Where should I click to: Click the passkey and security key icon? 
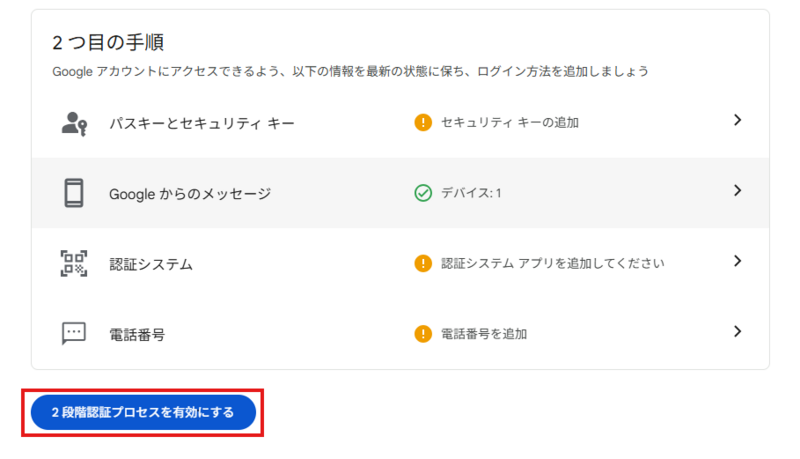pyautogui.click(x=74, y=123)
